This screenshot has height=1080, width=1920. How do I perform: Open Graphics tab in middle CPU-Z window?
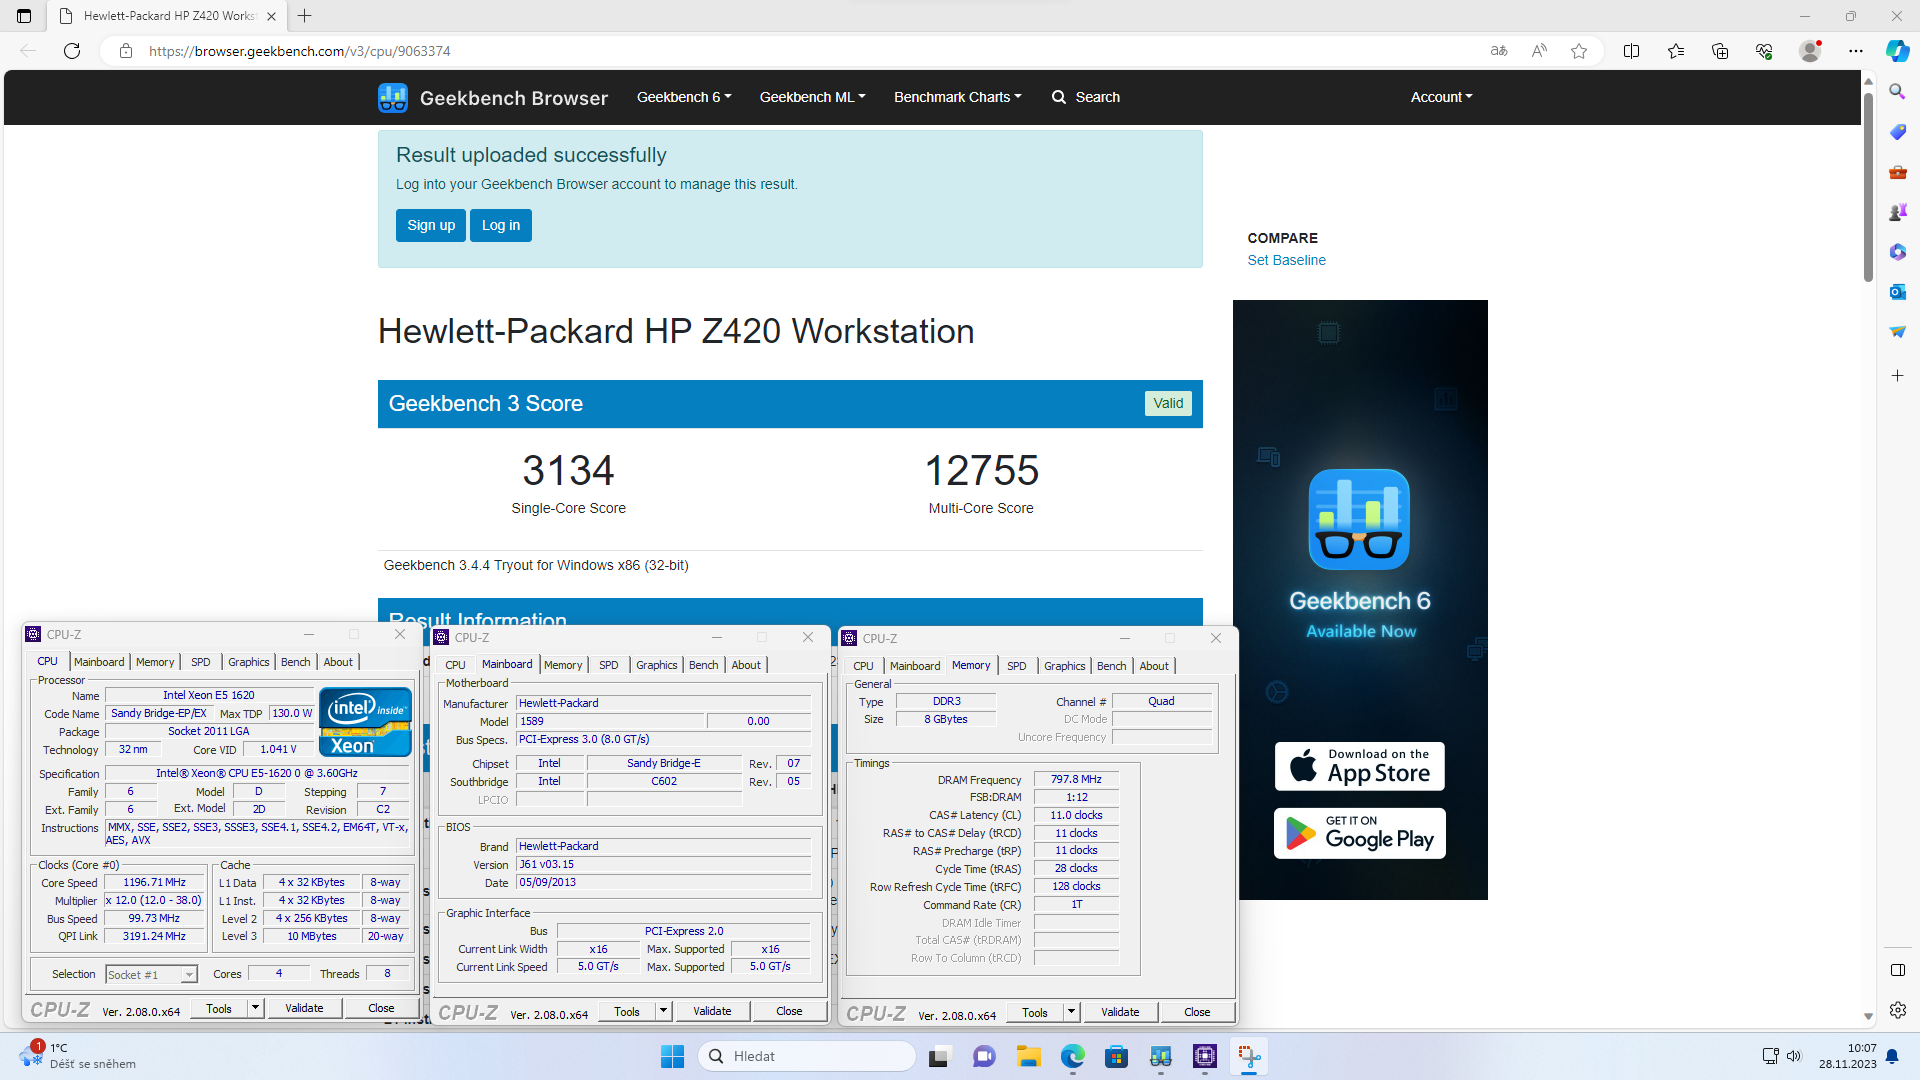coord(657,665)
